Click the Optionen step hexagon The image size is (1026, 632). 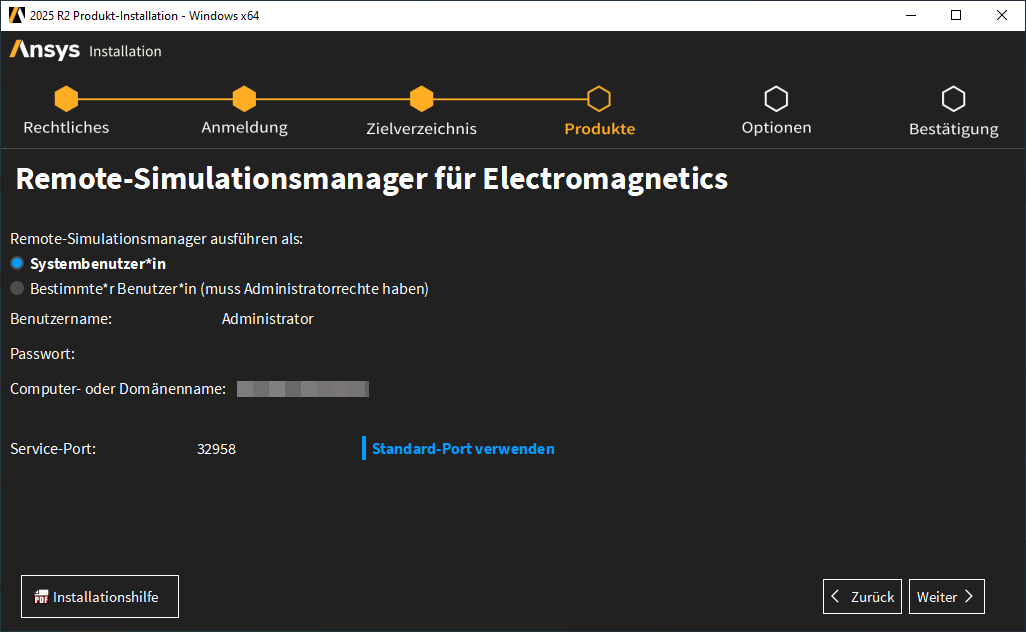[x=776, y=99]
